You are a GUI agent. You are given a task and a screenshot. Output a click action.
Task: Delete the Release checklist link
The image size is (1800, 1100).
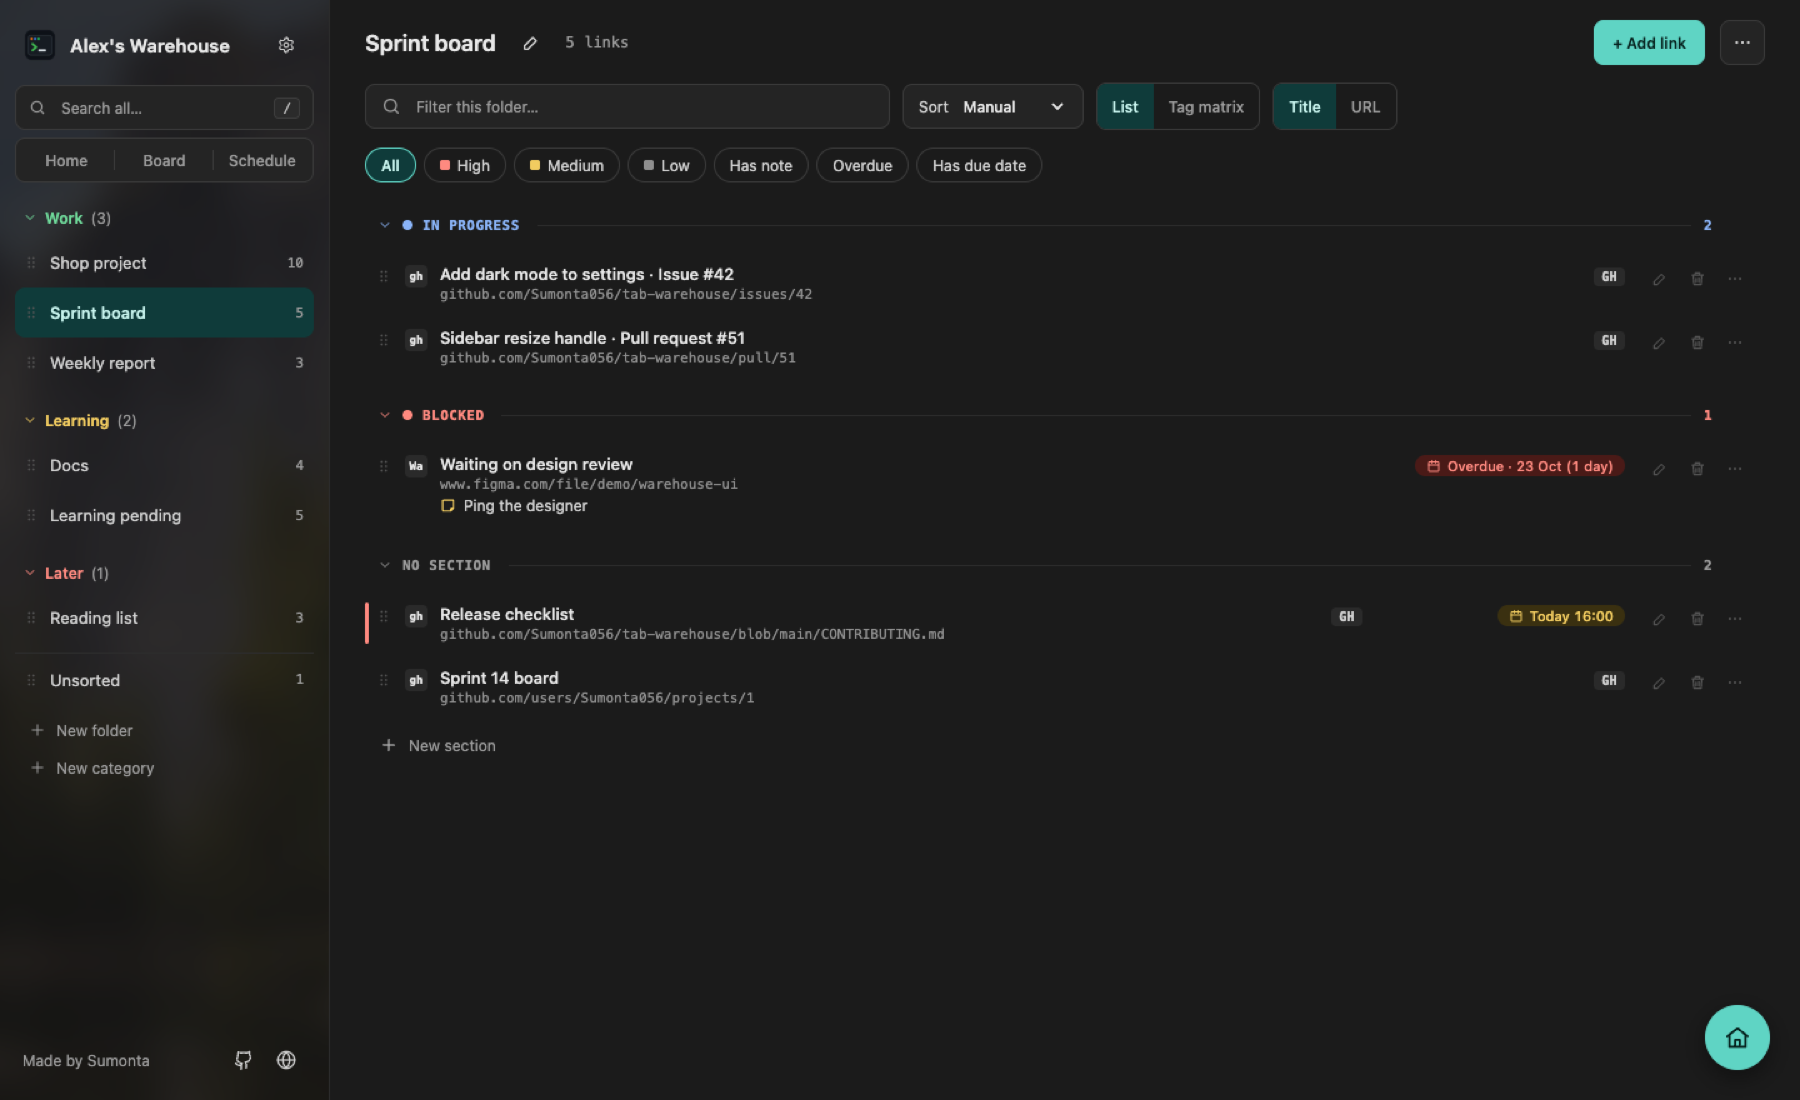[1697, 618]
